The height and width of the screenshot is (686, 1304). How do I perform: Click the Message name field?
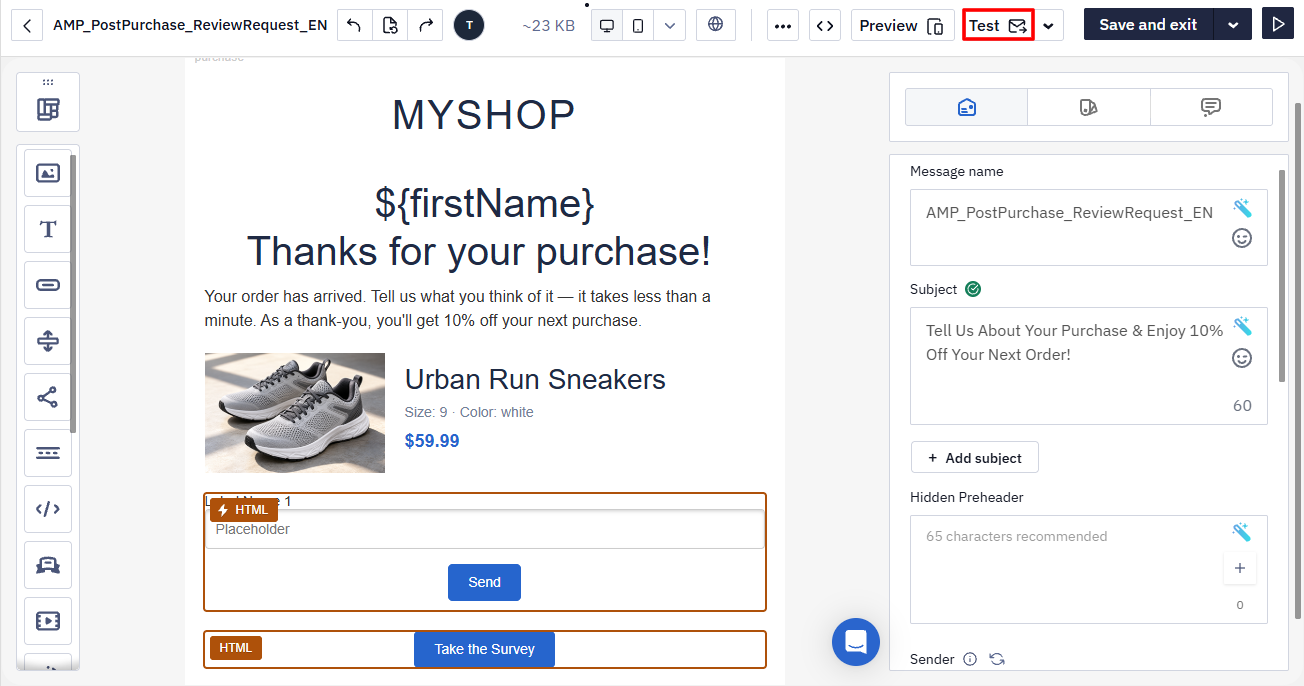pos(1088,227)
